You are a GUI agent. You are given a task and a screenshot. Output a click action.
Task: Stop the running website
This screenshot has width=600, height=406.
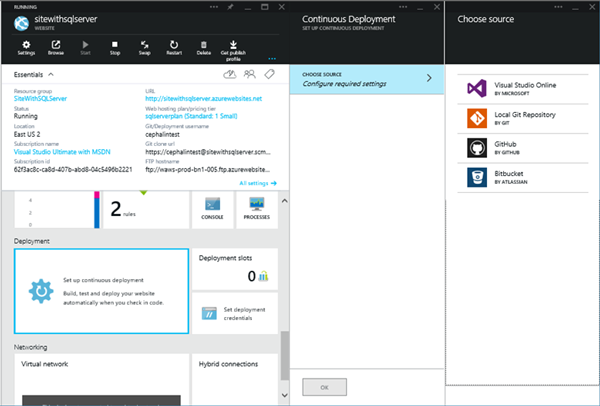tap(115, 48)
